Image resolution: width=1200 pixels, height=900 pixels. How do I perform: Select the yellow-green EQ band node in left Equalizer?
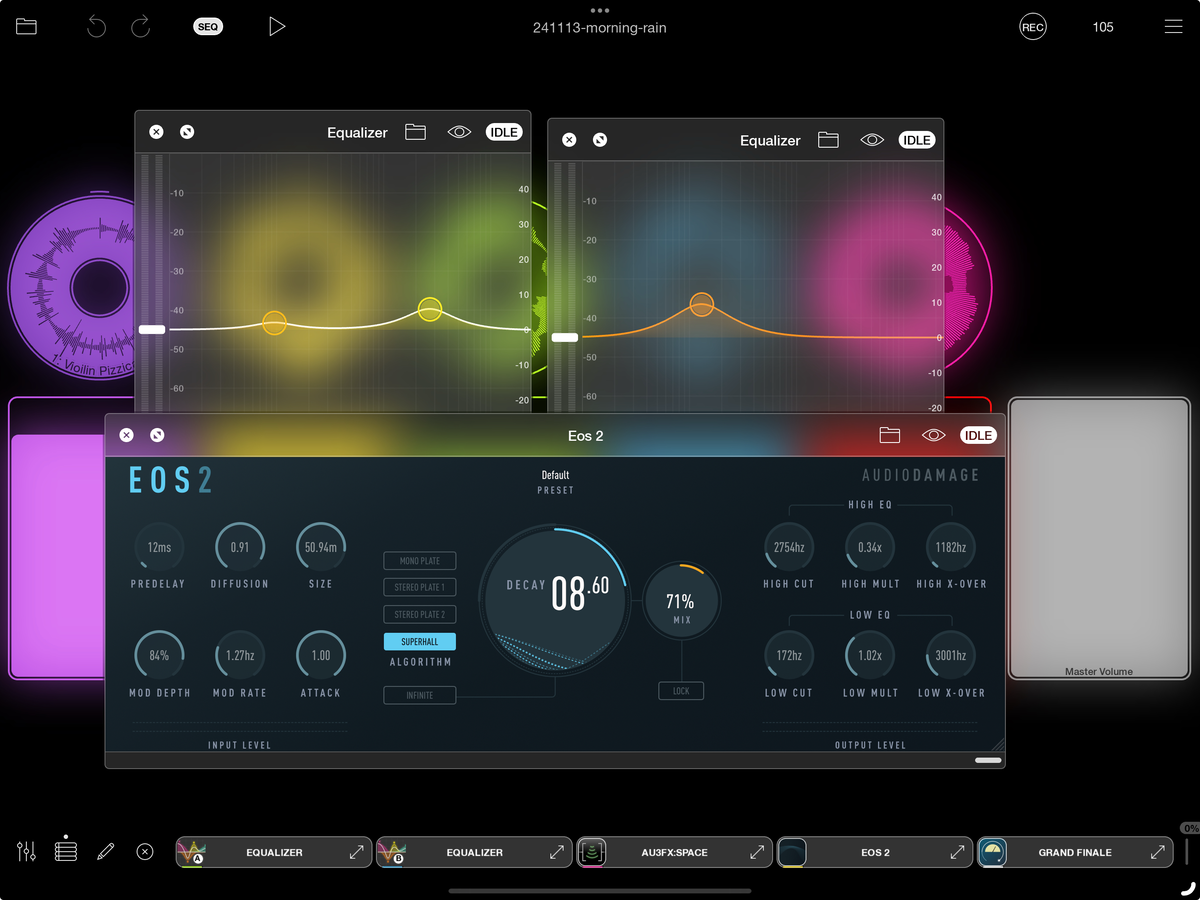pos(430,309)
